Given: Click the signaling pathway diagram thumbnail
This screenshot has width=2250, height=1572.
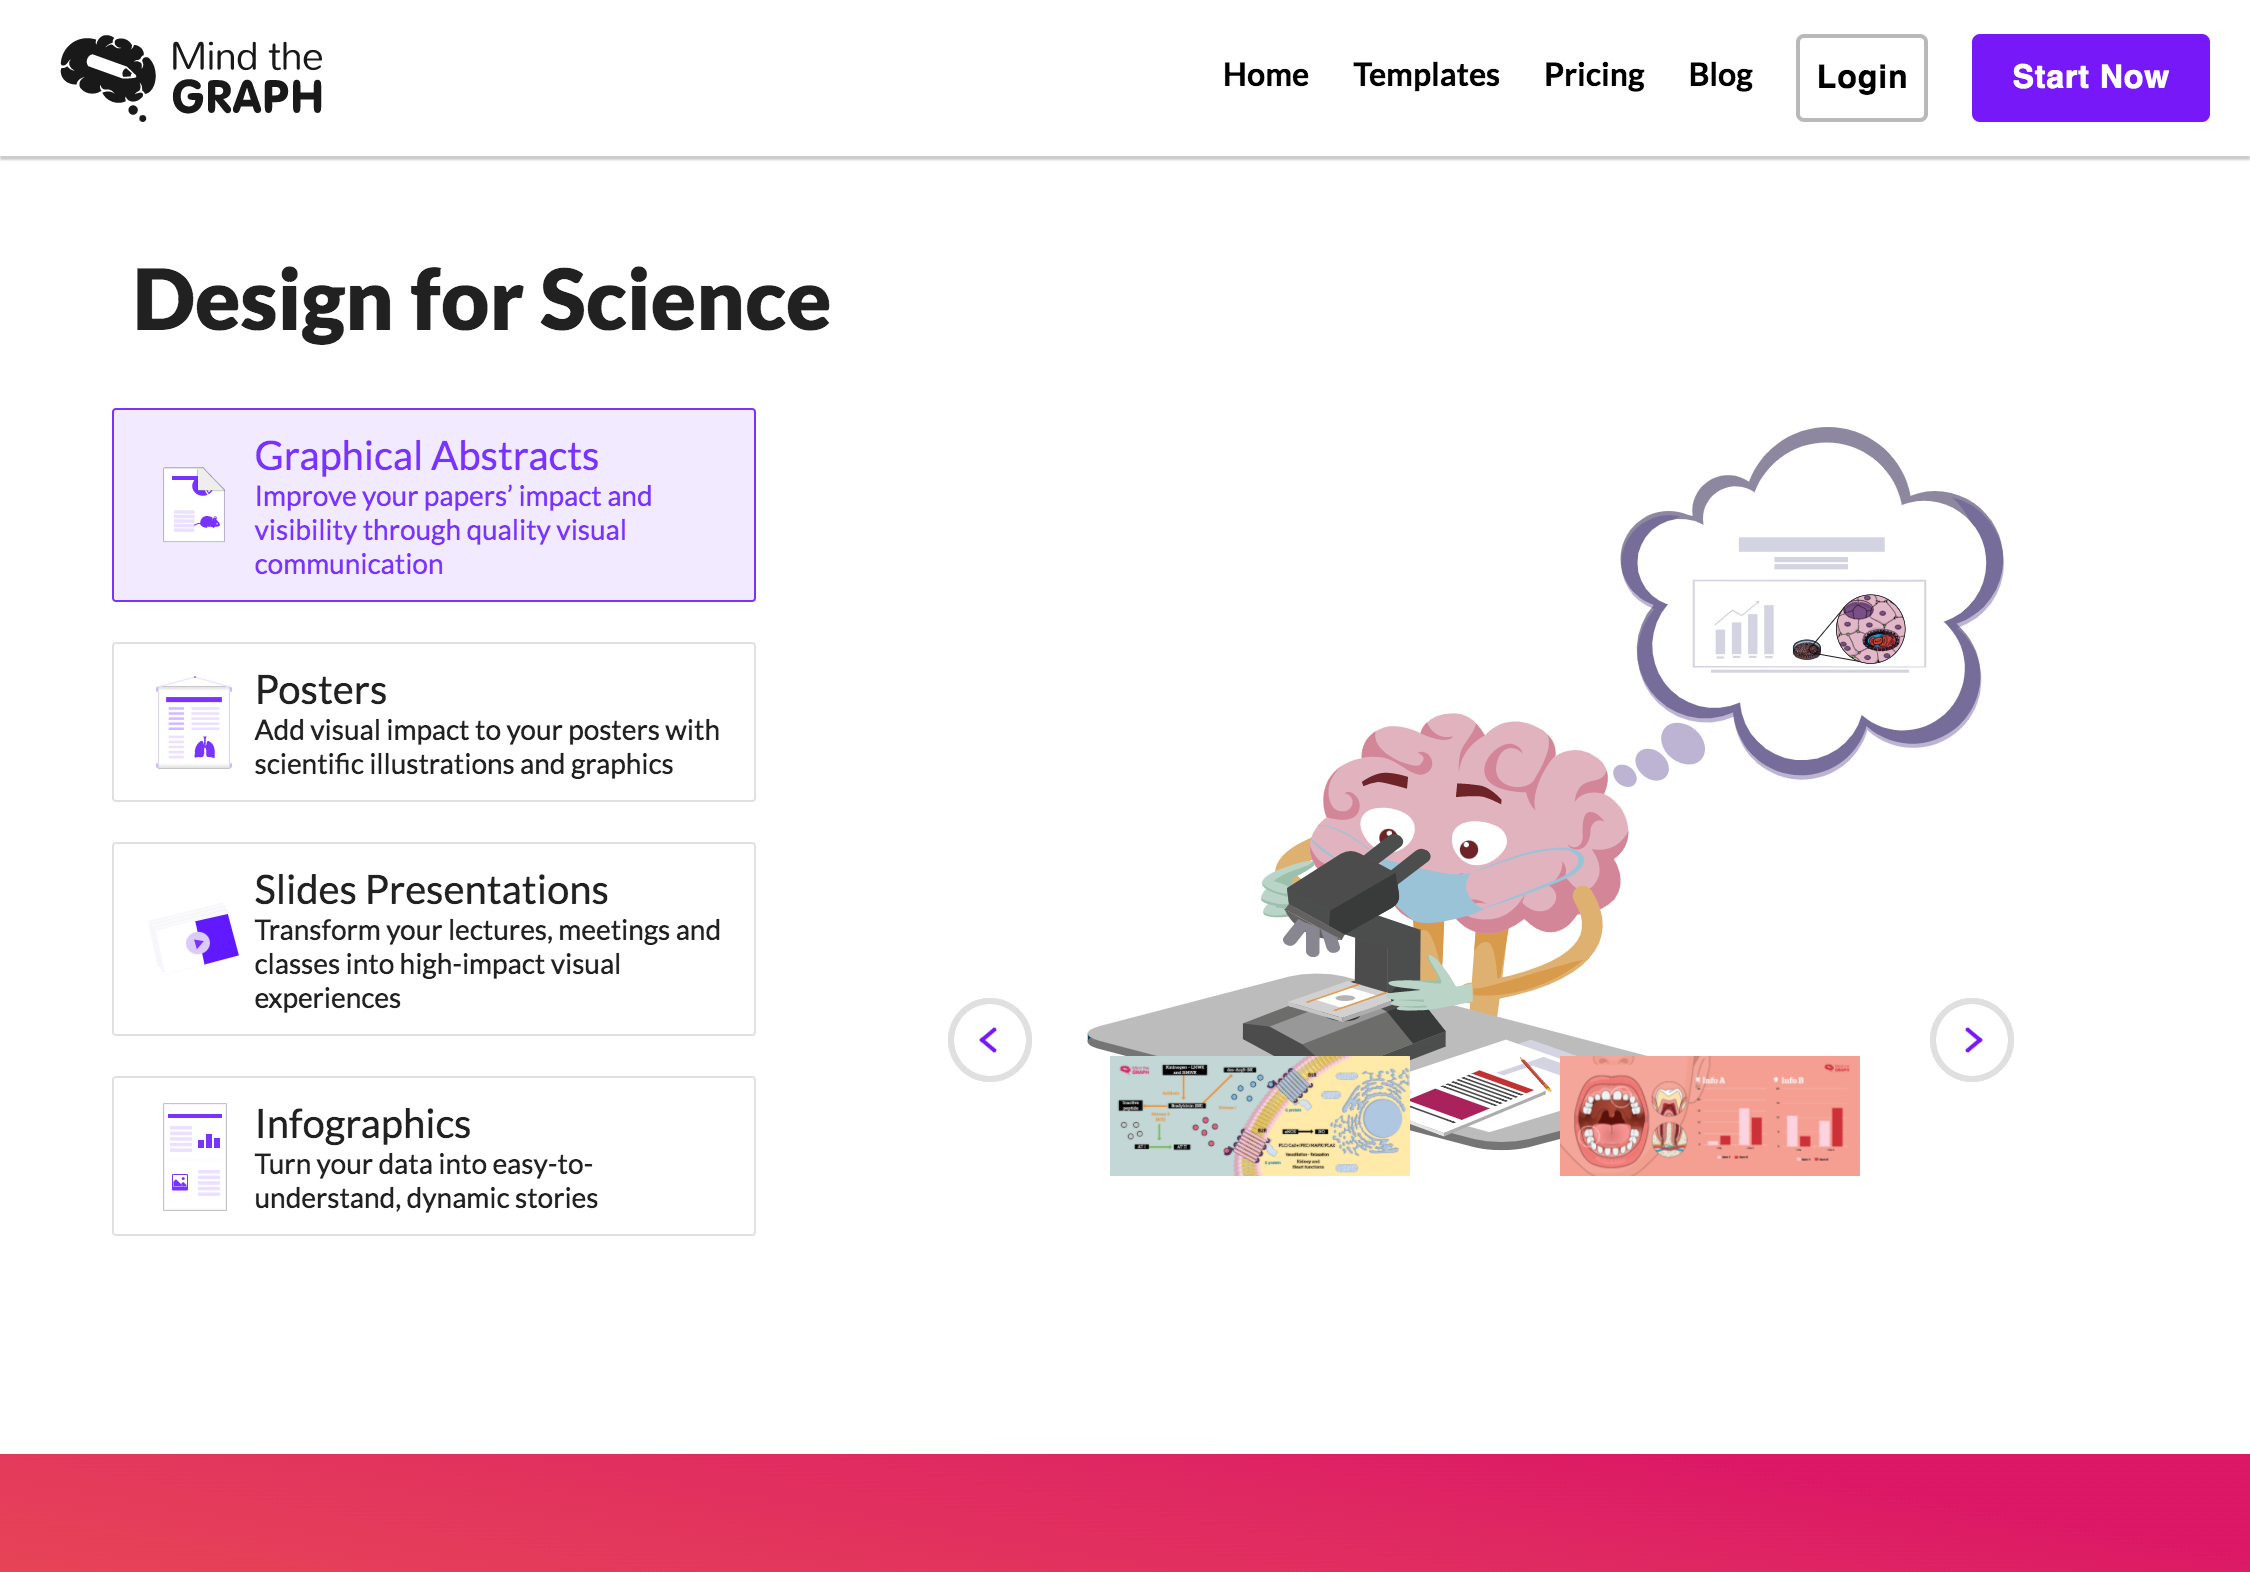Looking at the screenshot, I should point(1258,1115).
